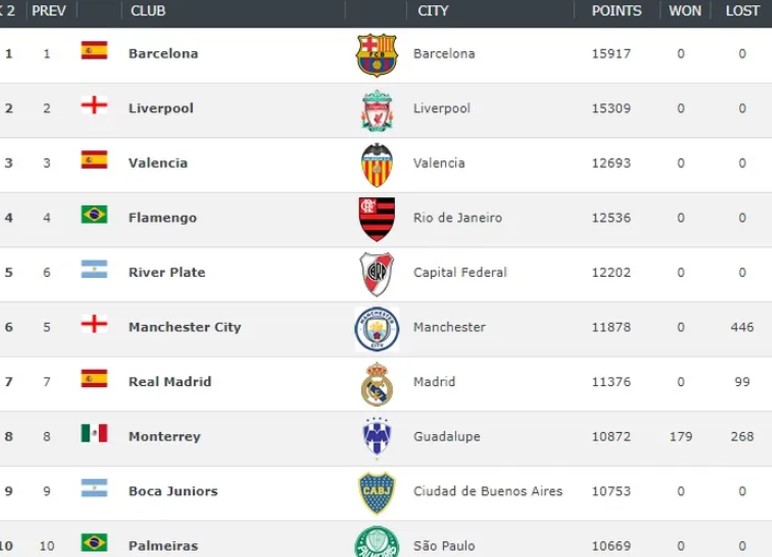The image size is (772, 557).
Task: Sort table by POINTS column header
Action: [x=616, y=11]
